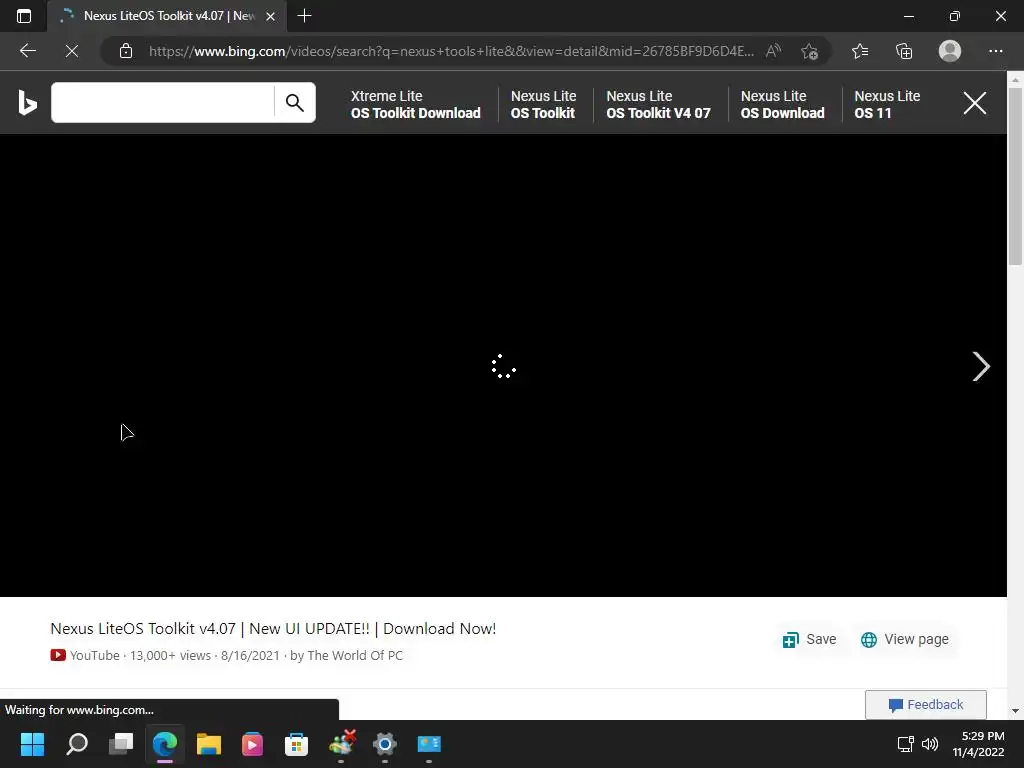Open the gear Settings taskbar icon
Image resolution: width=1024 pixels, height=768 pixels.
(x=385, y=744)
